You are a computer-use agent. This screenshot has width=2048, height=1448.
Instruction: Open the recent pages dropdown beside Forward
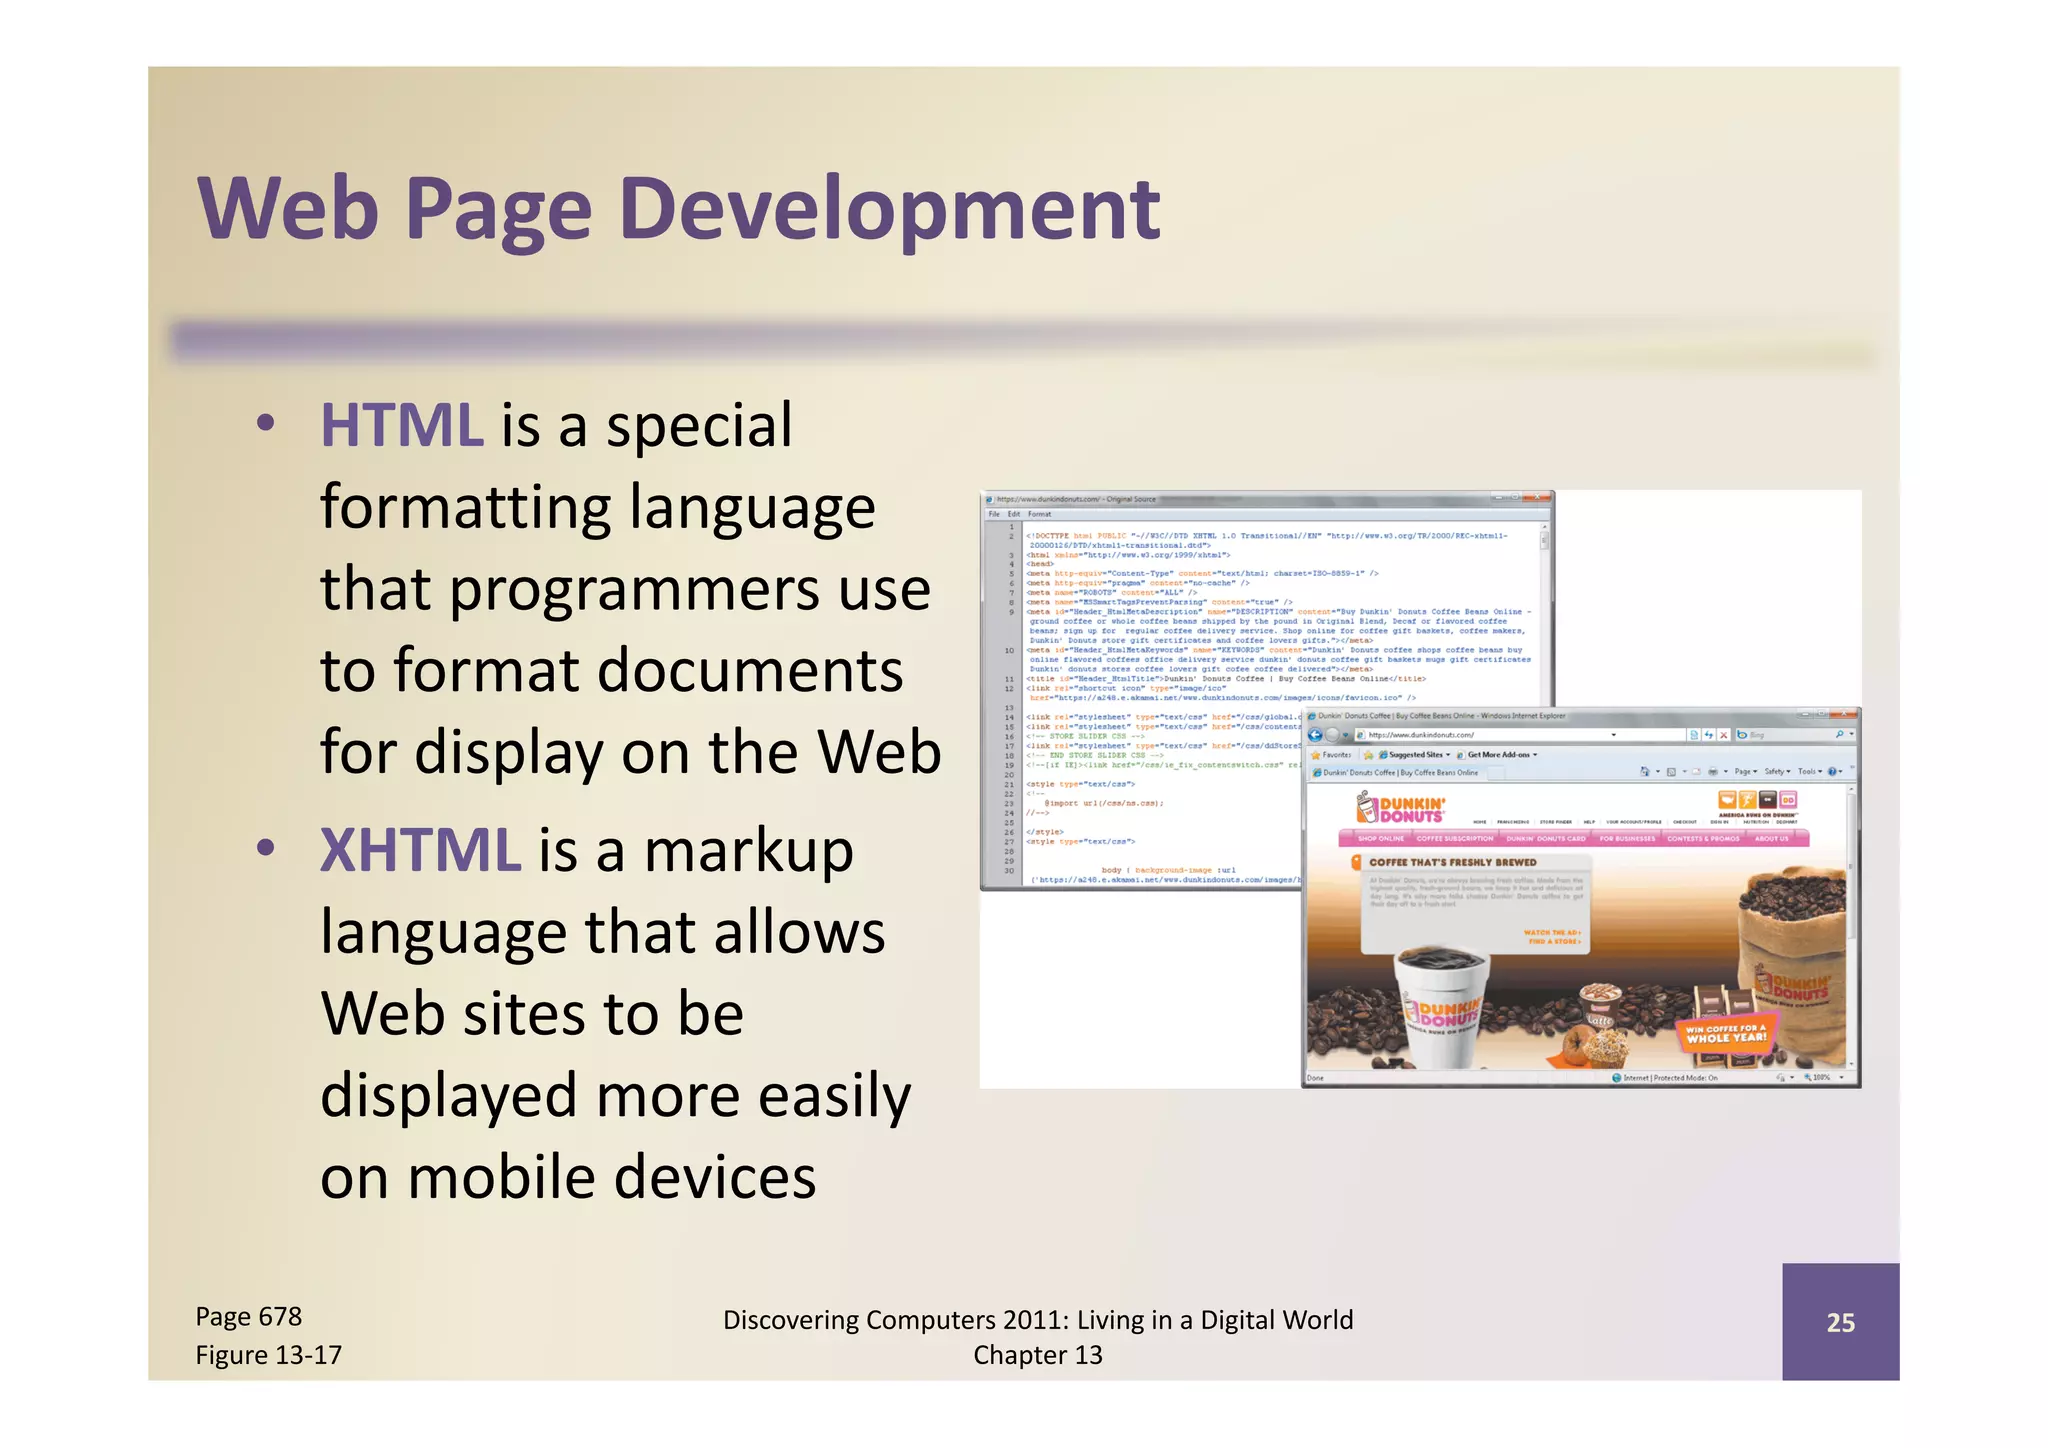1346,735
